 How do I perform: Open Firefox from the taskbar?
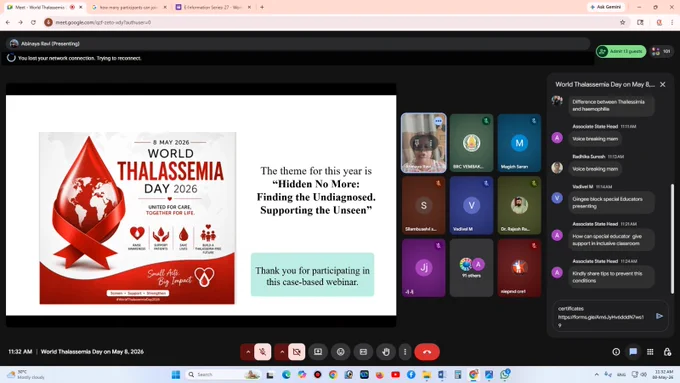(380, 375)
